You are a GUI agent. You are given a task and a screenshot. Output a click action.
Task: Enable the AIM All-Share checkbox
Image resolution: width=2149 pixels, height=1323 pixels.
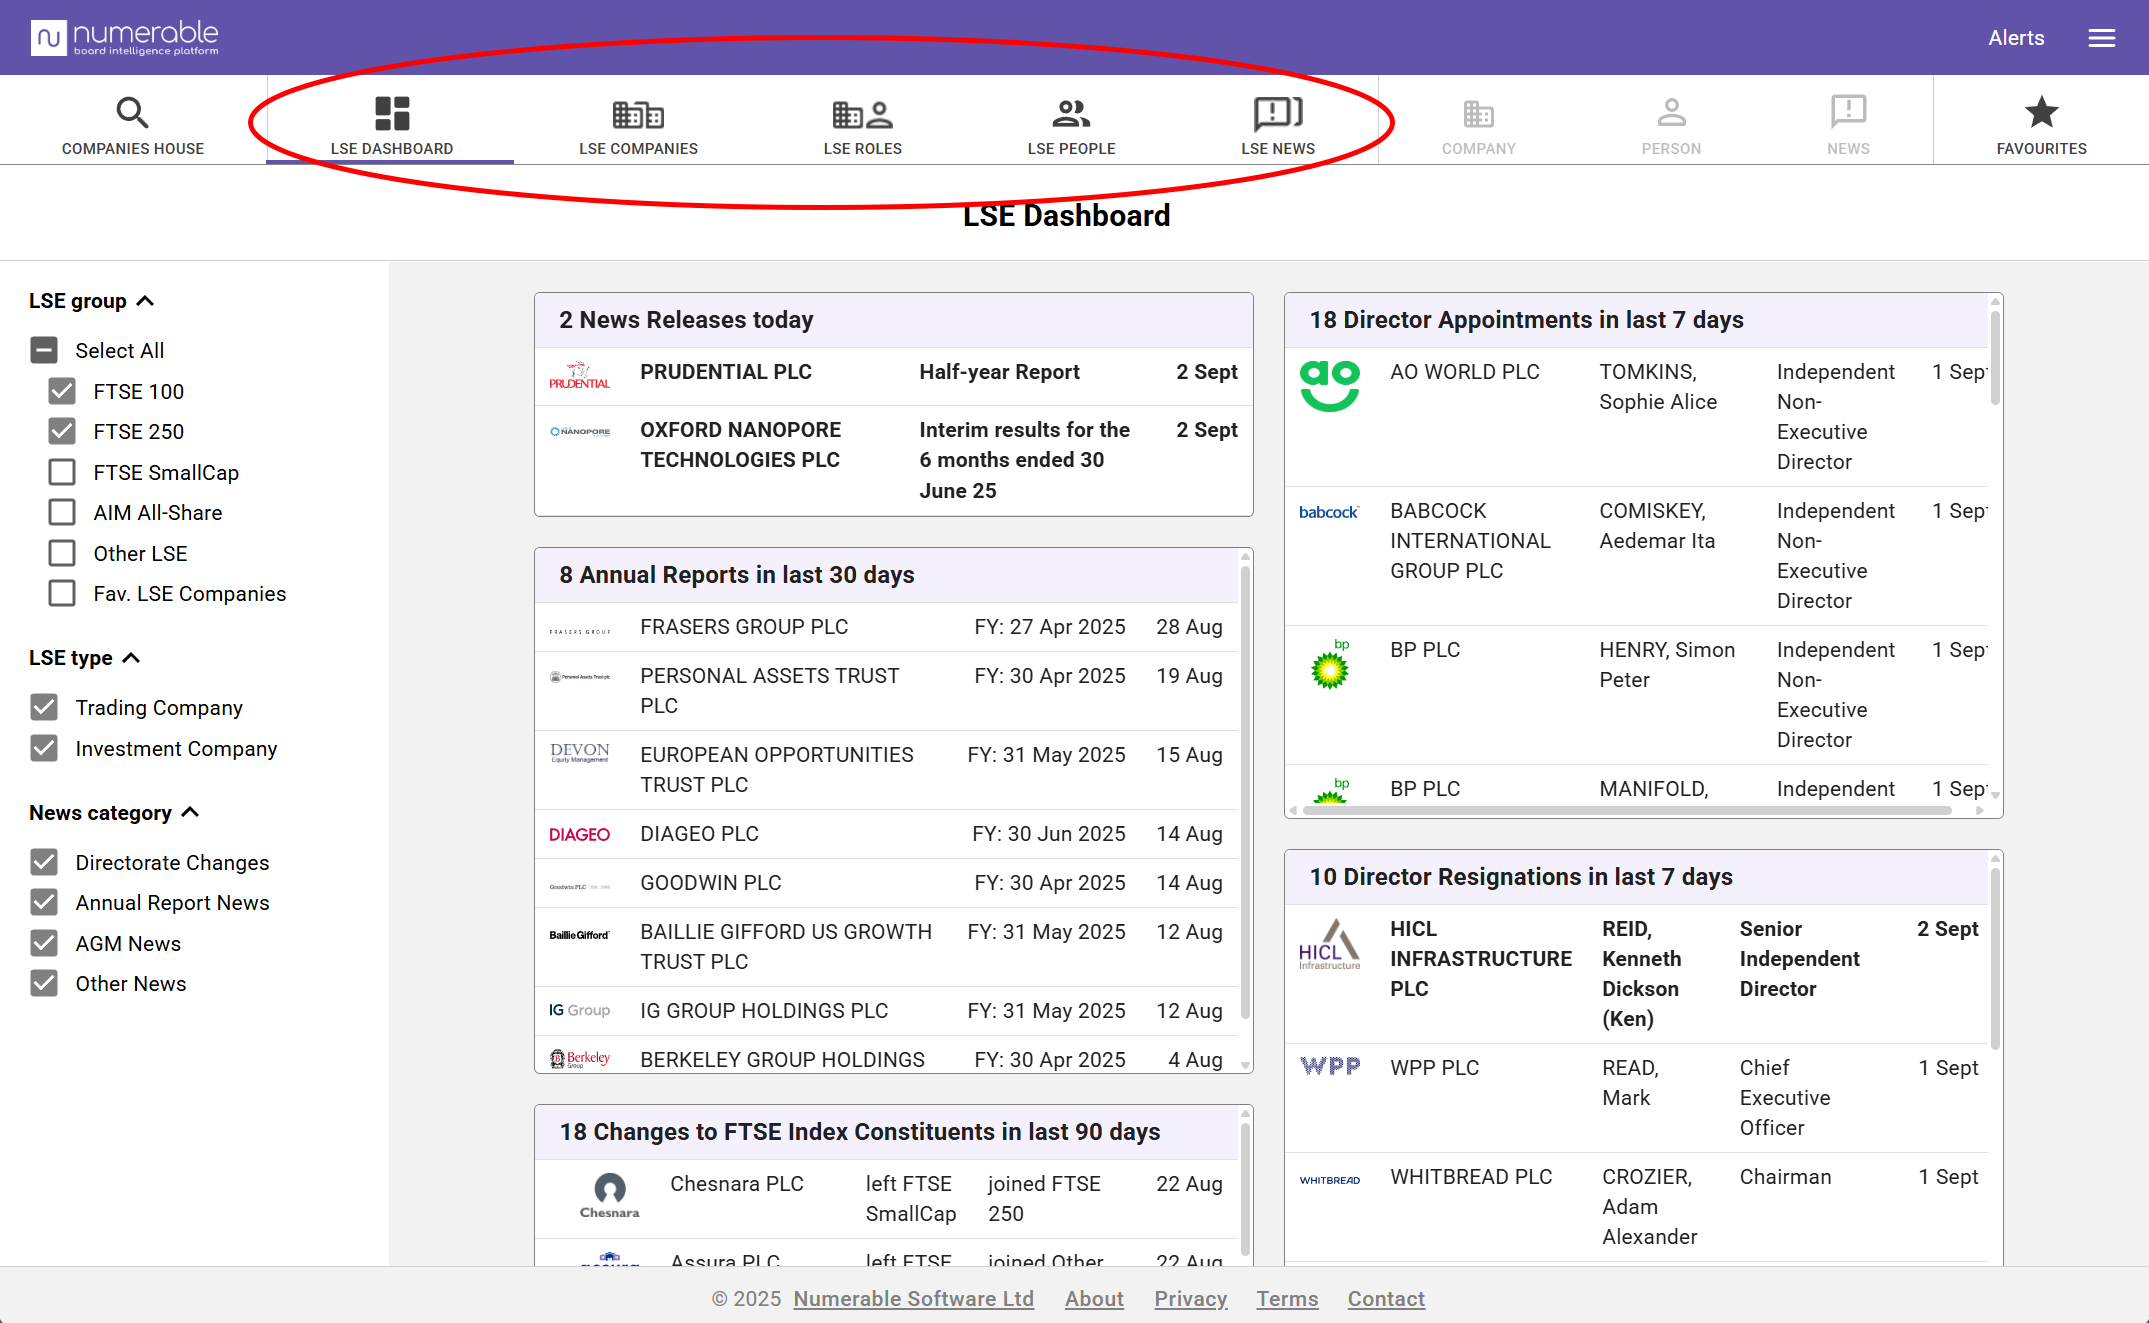click(62, 512)
